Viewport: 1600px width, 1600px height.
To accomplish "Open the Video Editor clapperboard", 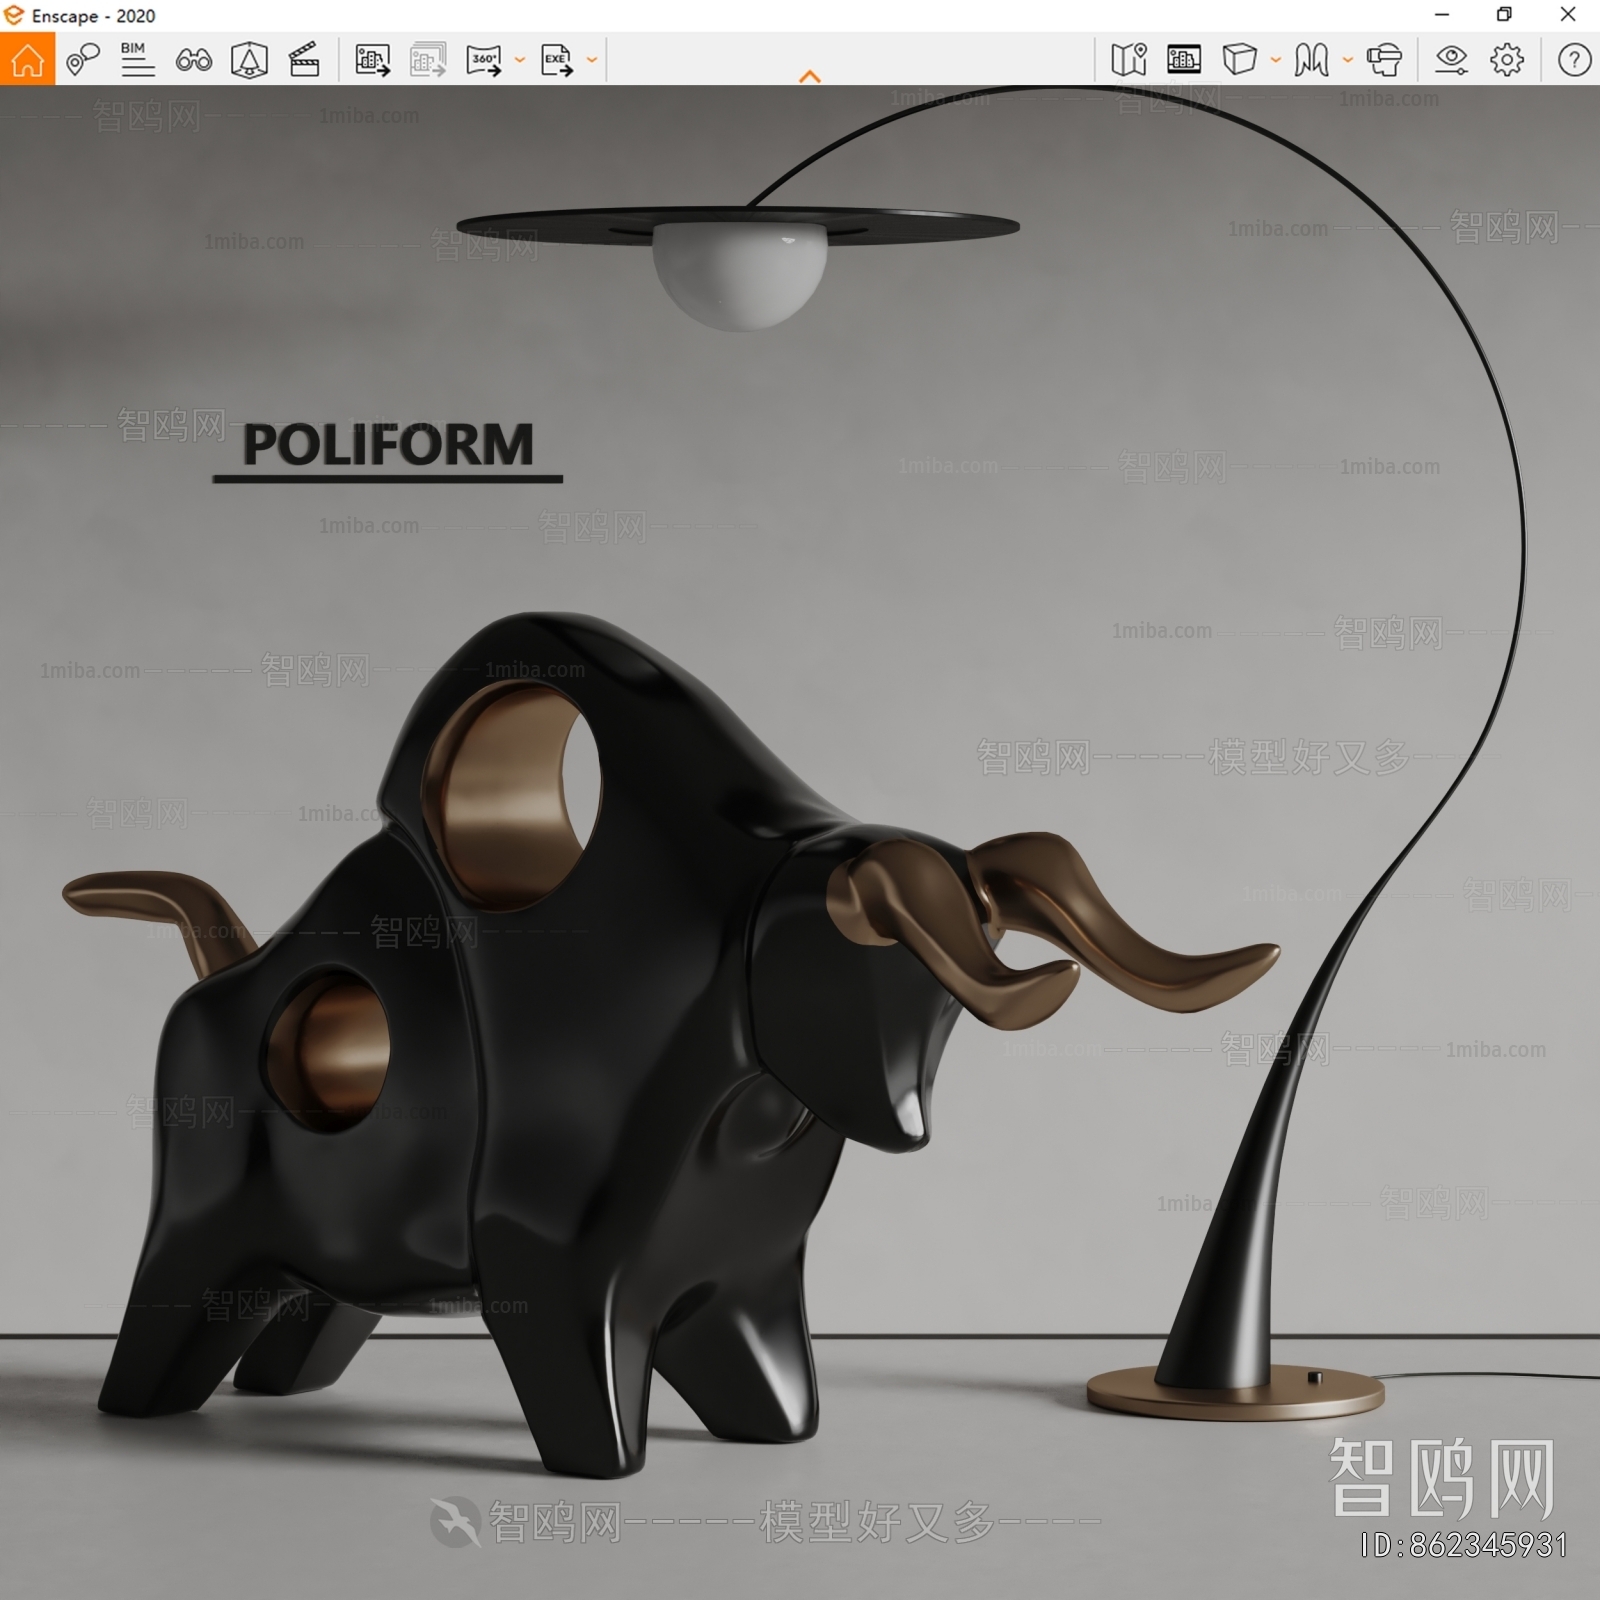I will pos(304,60).
